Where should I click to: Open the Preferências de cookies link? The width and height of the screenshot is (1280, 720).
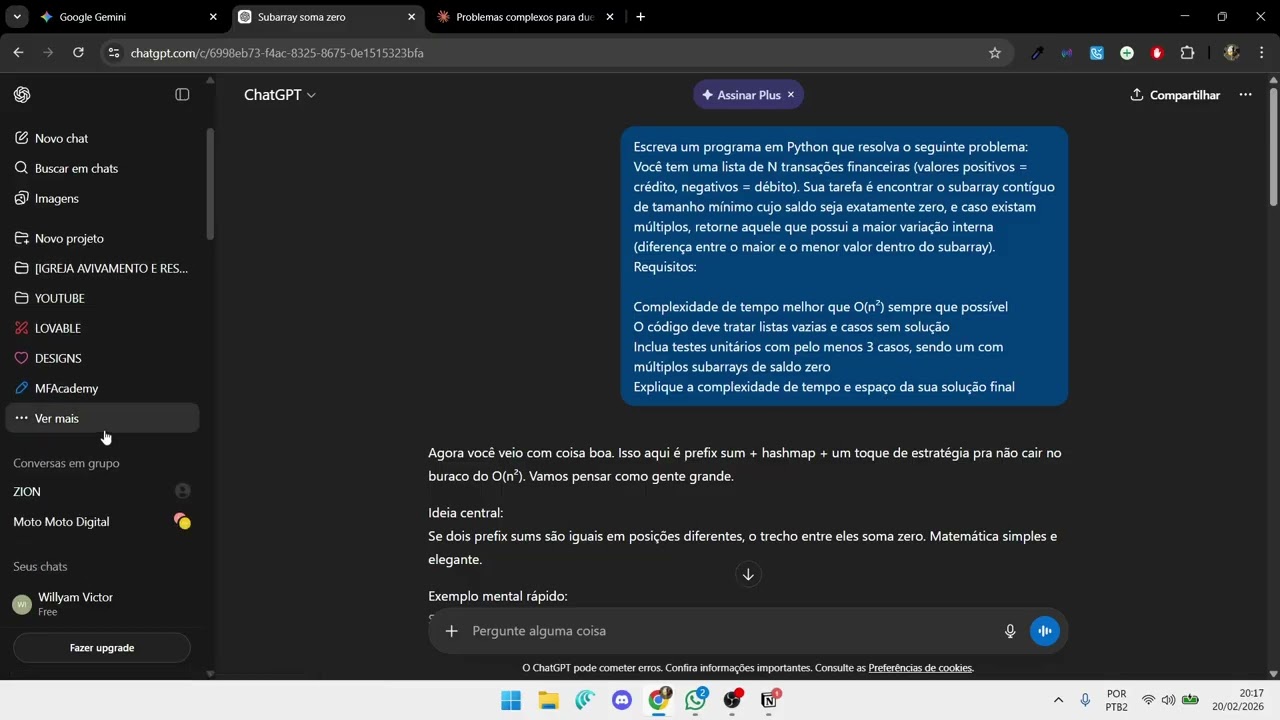click(x=920, y=668)
